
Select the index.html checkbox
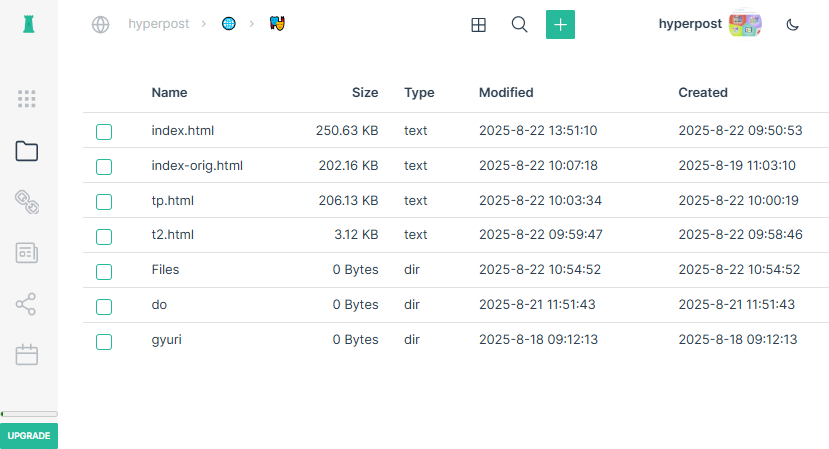(x=104, y=132)
